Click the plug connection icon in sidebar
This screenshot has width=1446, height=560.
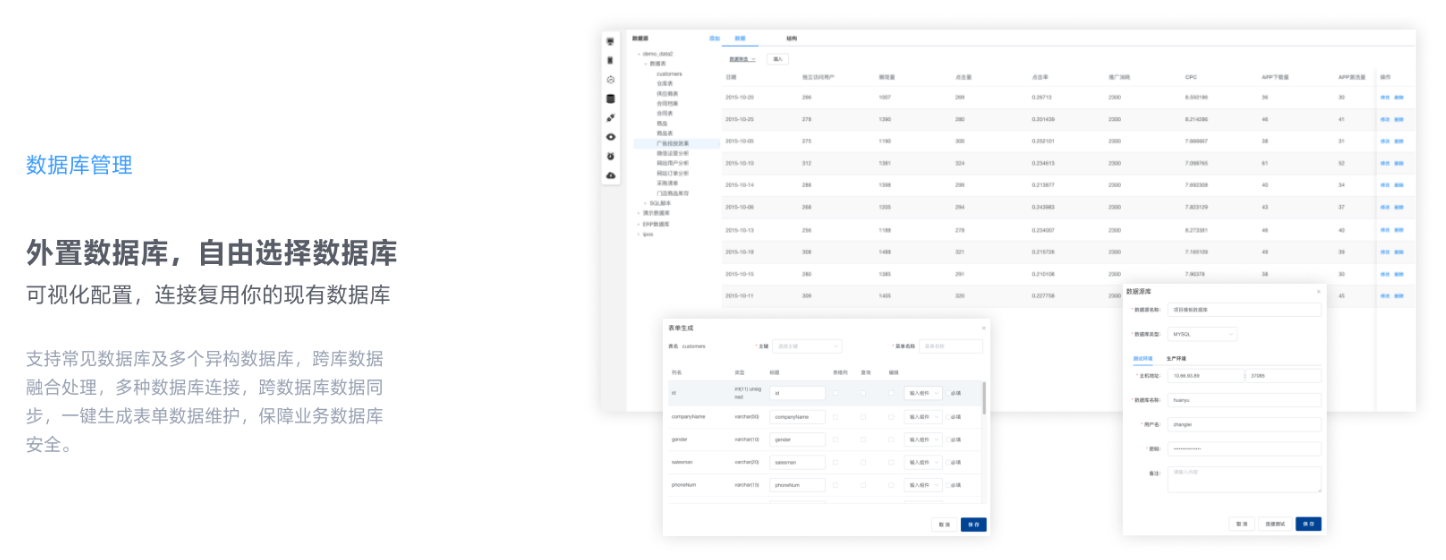(x=610, y=118)
